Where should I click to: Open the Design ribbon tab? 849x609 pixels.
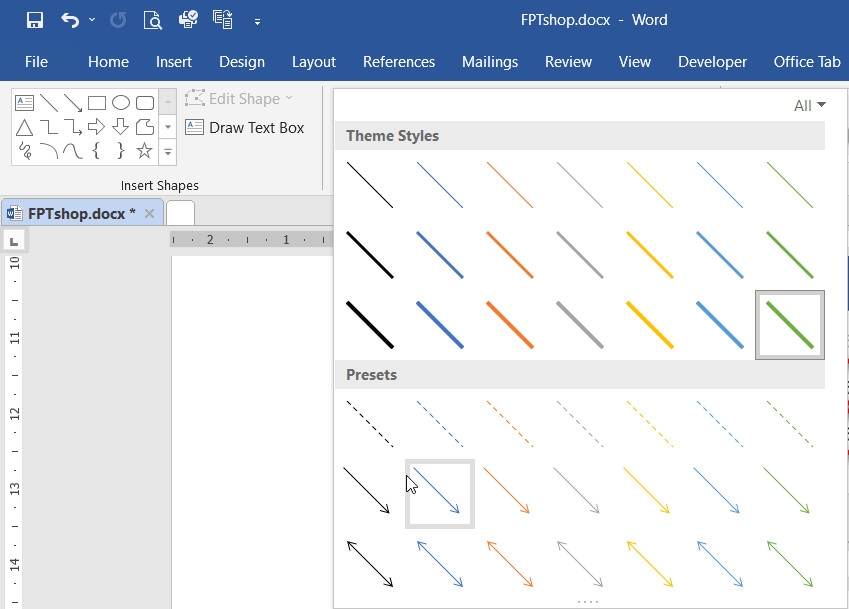pos(241,62)
